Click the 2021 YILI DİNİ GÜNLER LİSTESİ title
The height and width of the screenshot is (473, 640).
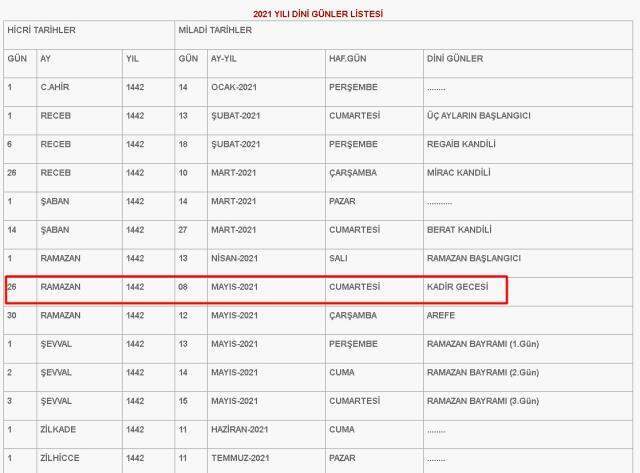pyautogui.click(x=318, y=14)
